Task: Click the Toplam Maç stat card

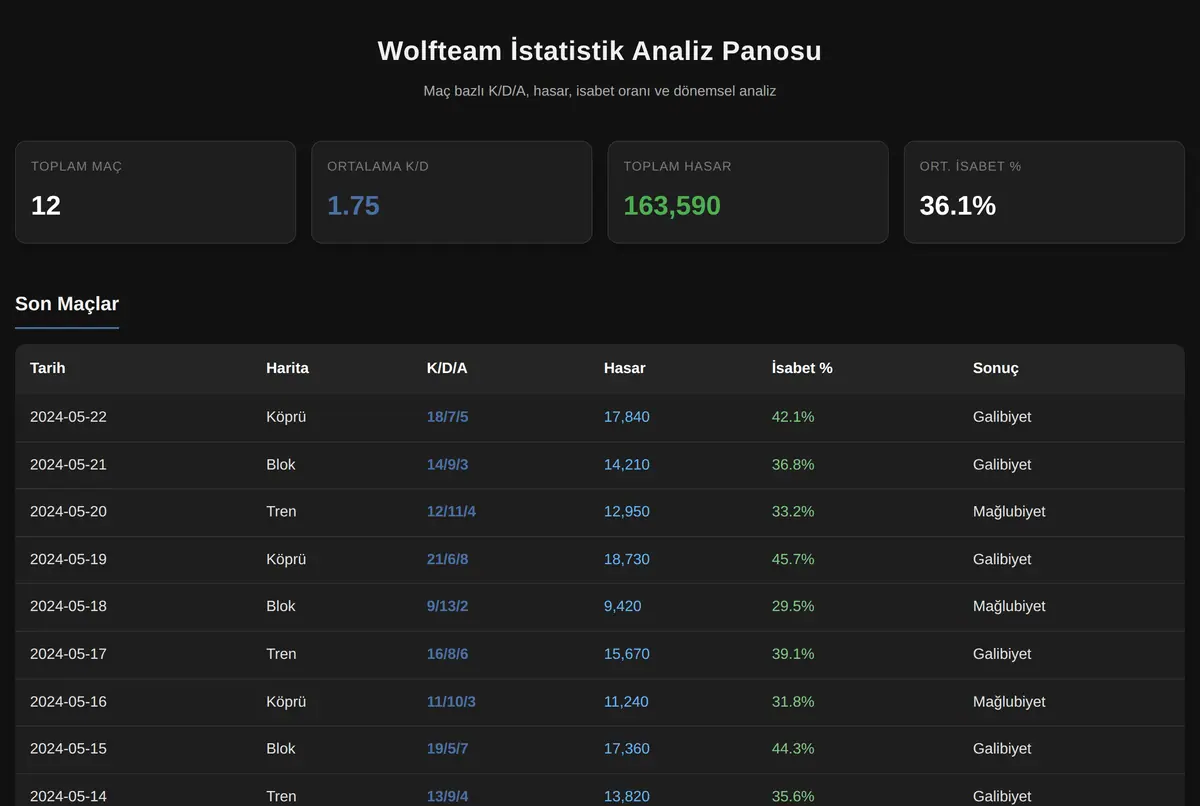Action: click(x=155, y=192)
